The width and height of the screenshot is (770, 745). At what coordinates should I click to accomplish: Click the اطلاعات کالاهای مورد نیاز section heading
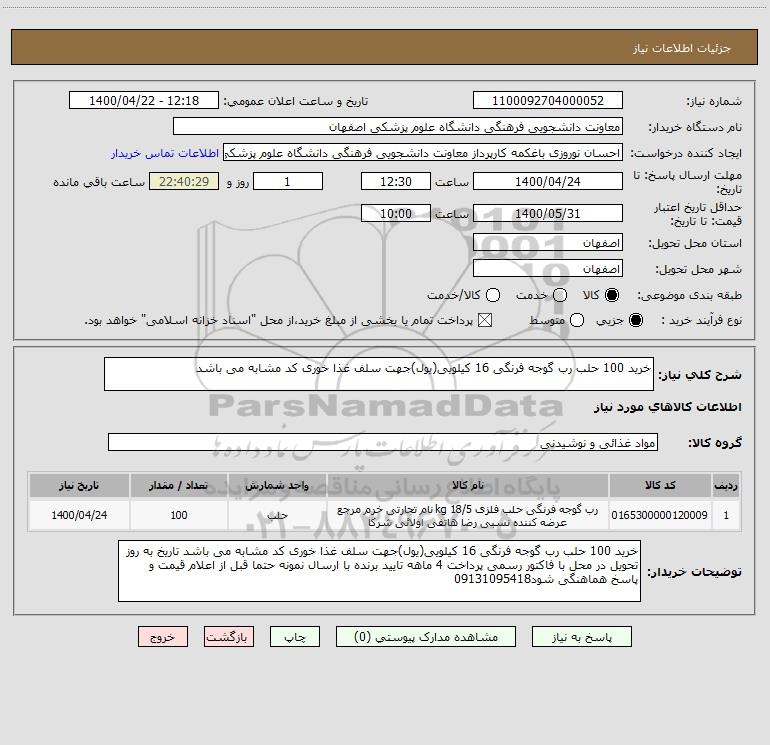pos(668,407)
